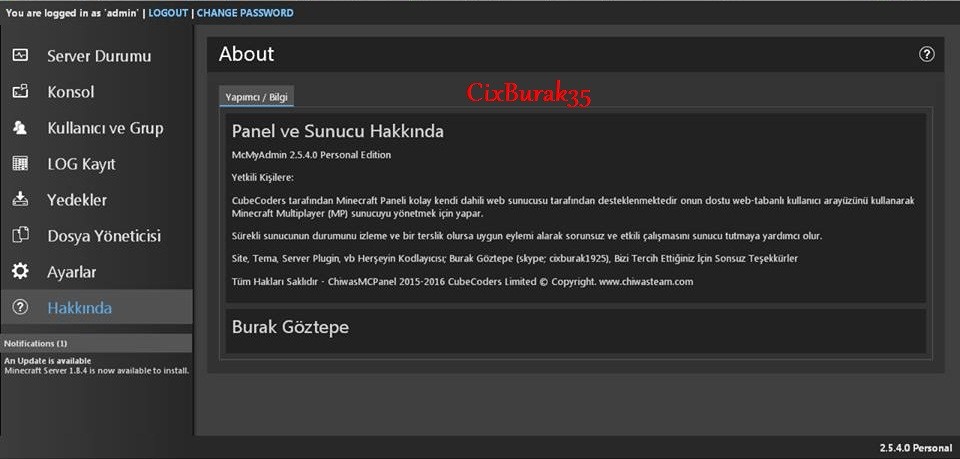Click the 'Yetkili Kişilere:' line

tap(263, 177)
